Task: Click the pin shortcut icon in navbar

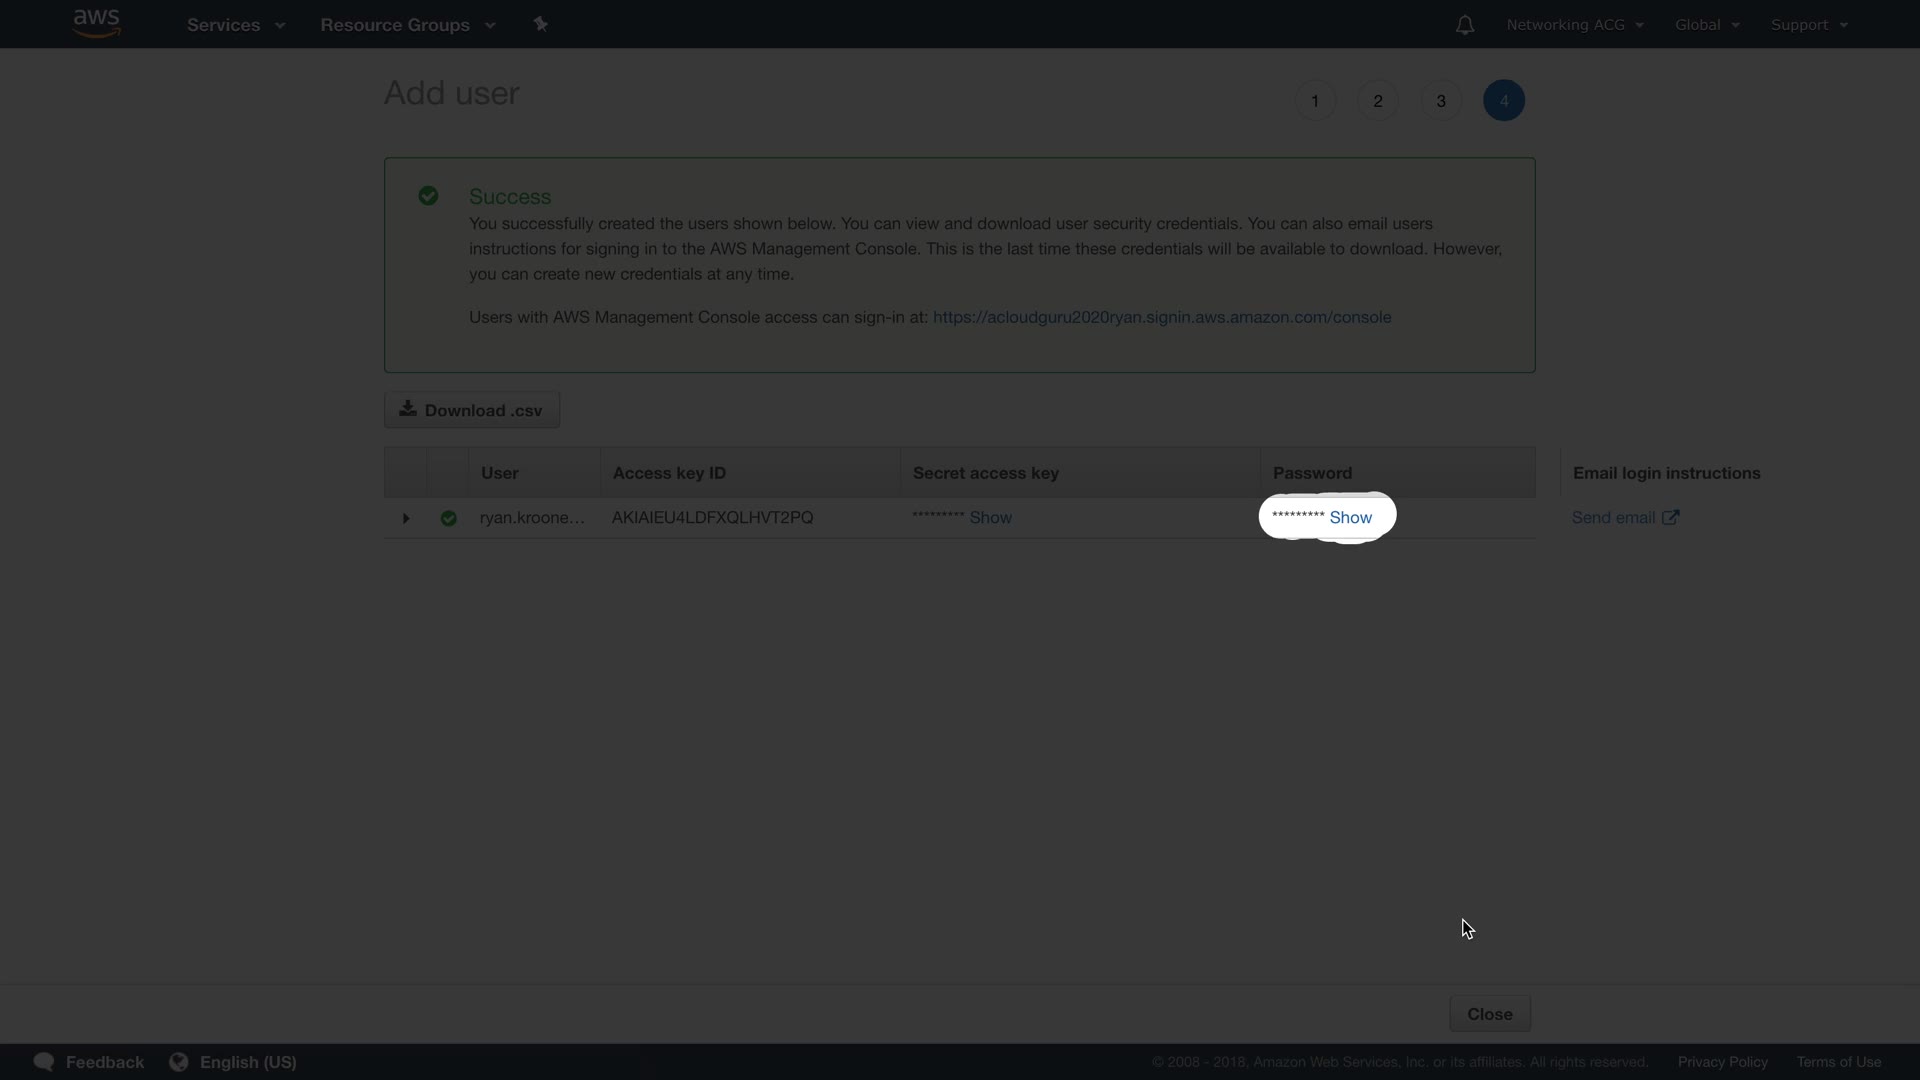Action: click(x=540, y=24)
